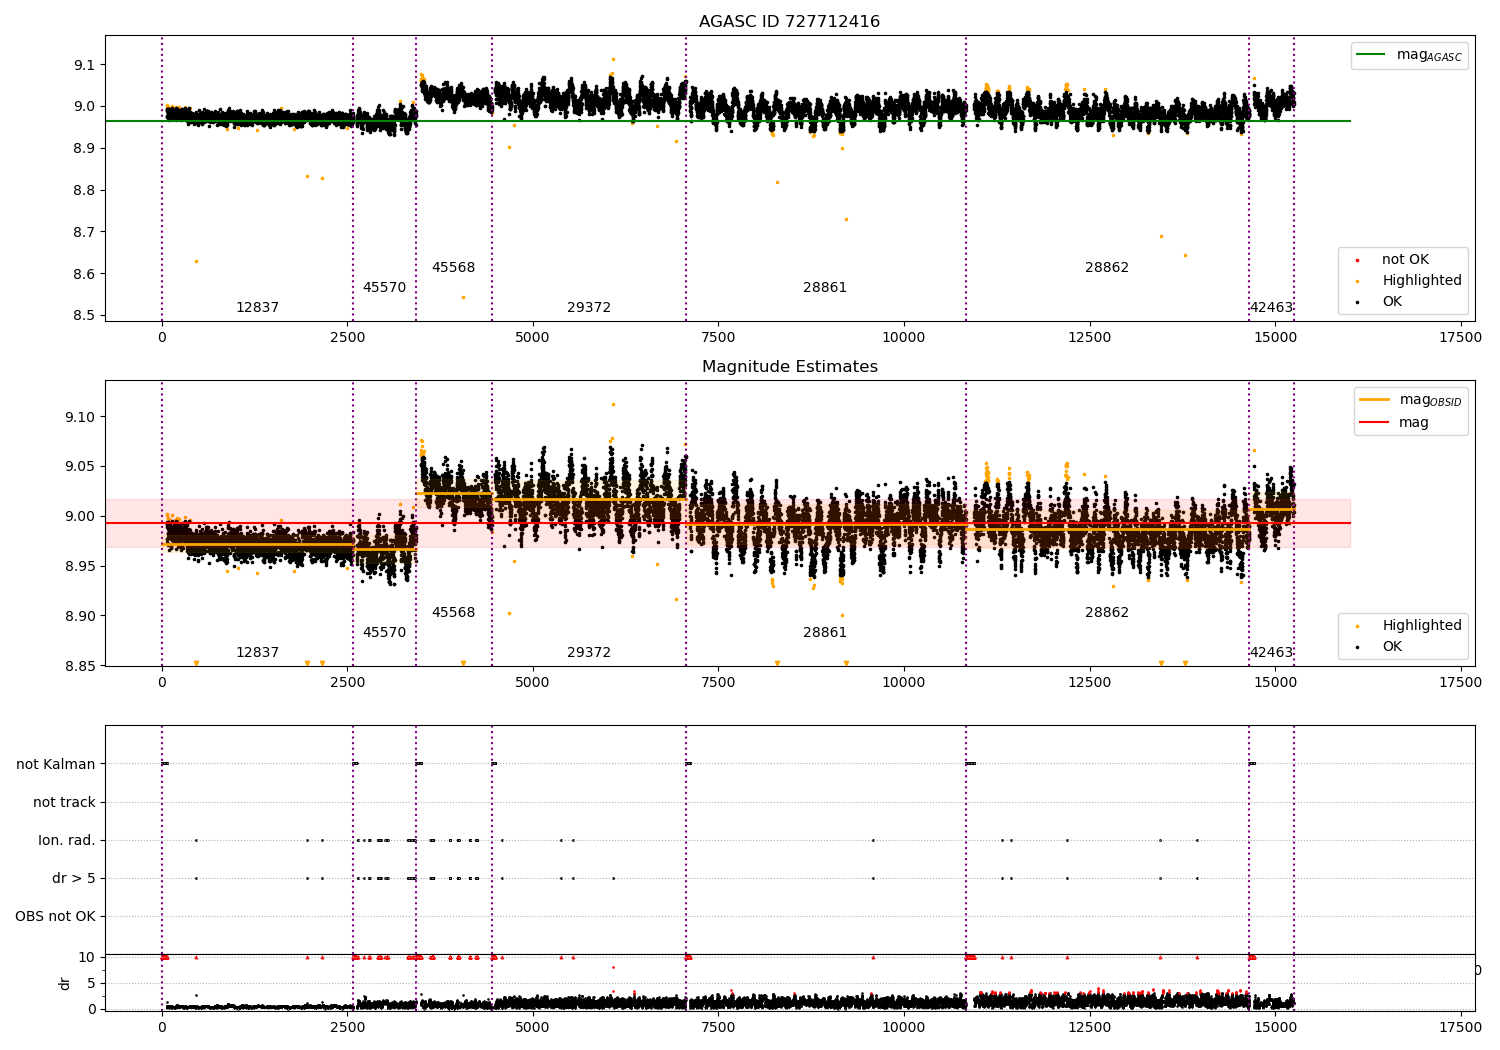The width and height of the screenshot is (1500, 1050).
Task: Click obsid label 12837 in the Magnitude Estimates plot
Action: tap(257, 653)
